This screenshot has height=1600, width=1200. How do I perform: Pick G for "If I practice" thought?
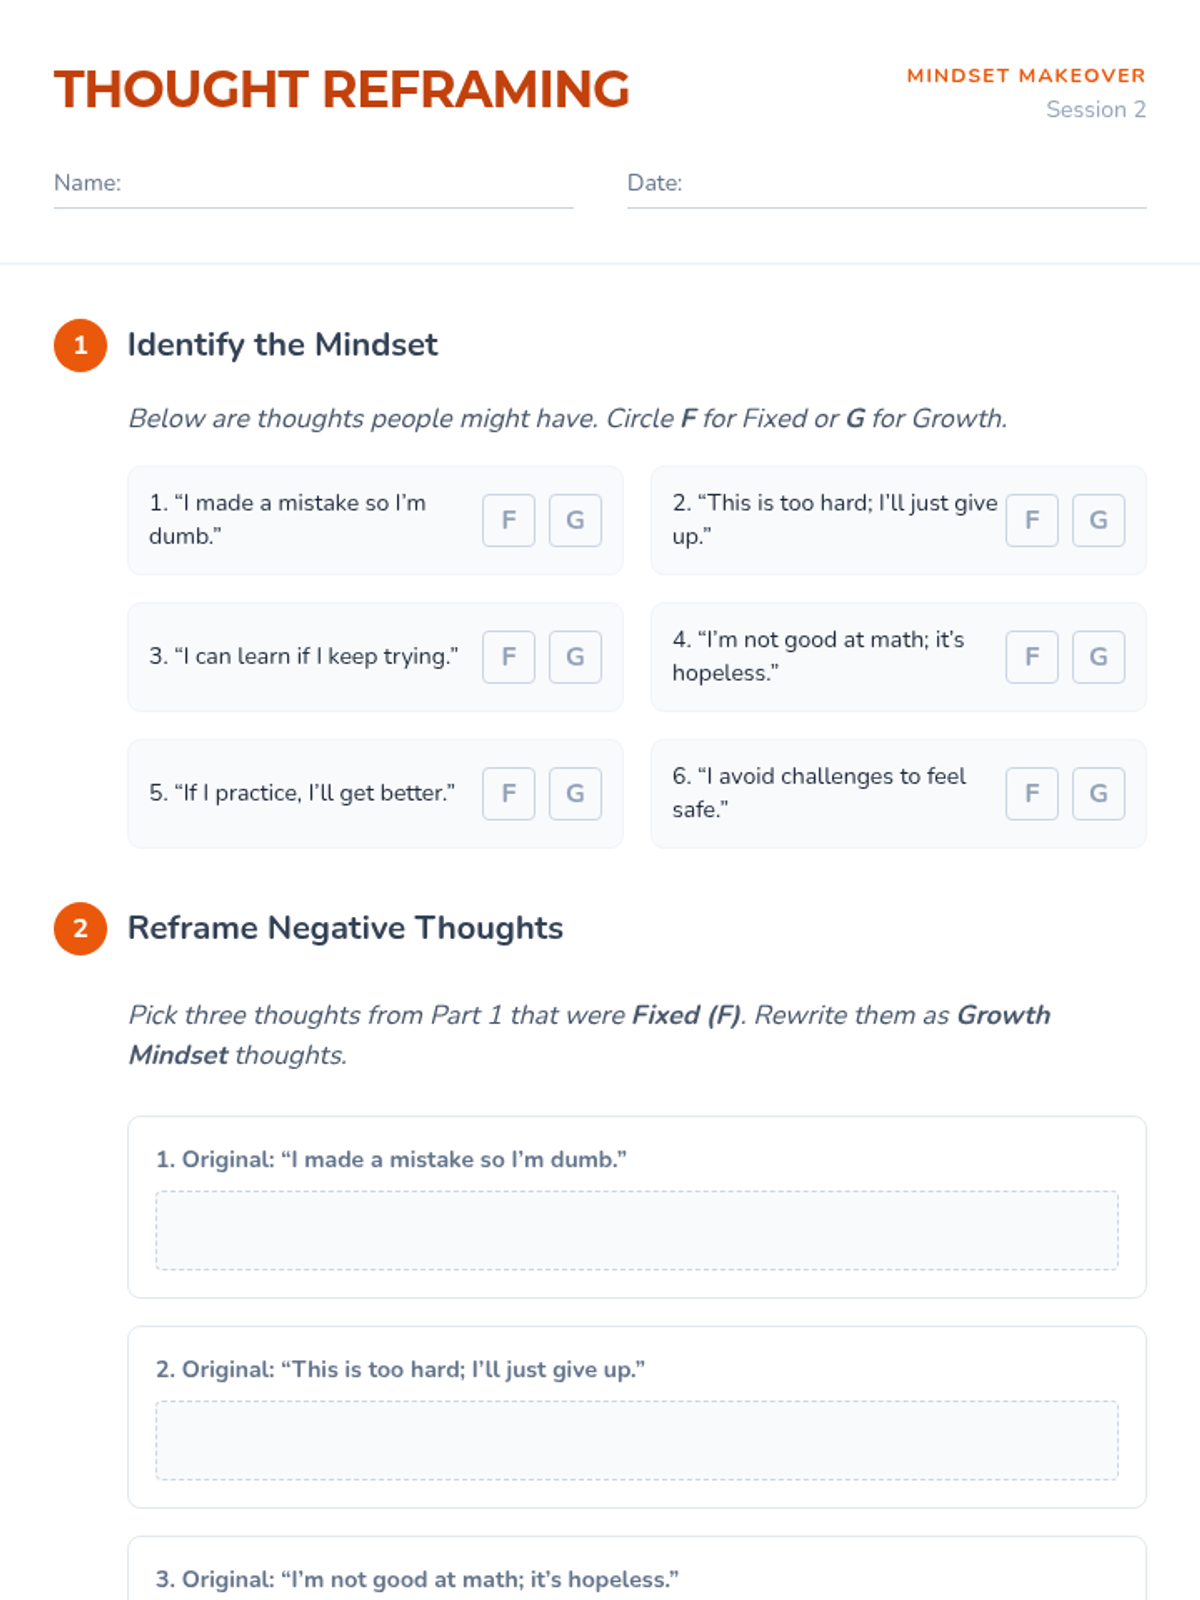[575, 794]
